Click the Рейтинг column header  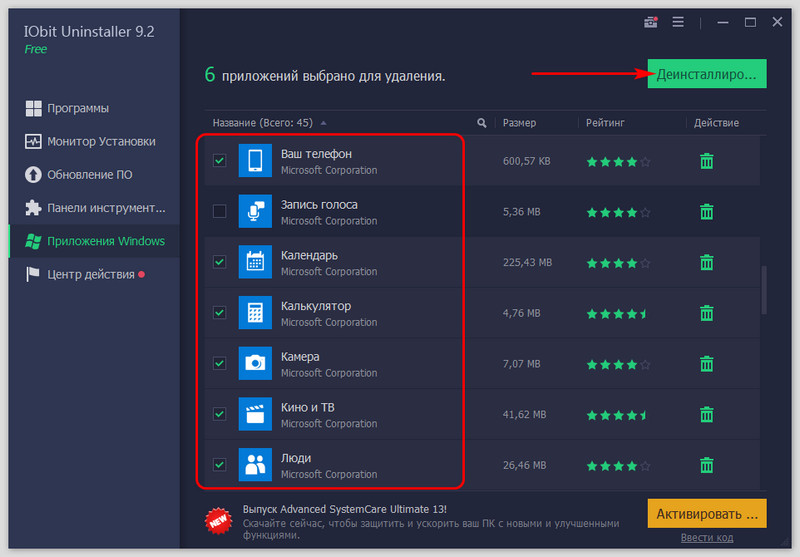[605, 123]
